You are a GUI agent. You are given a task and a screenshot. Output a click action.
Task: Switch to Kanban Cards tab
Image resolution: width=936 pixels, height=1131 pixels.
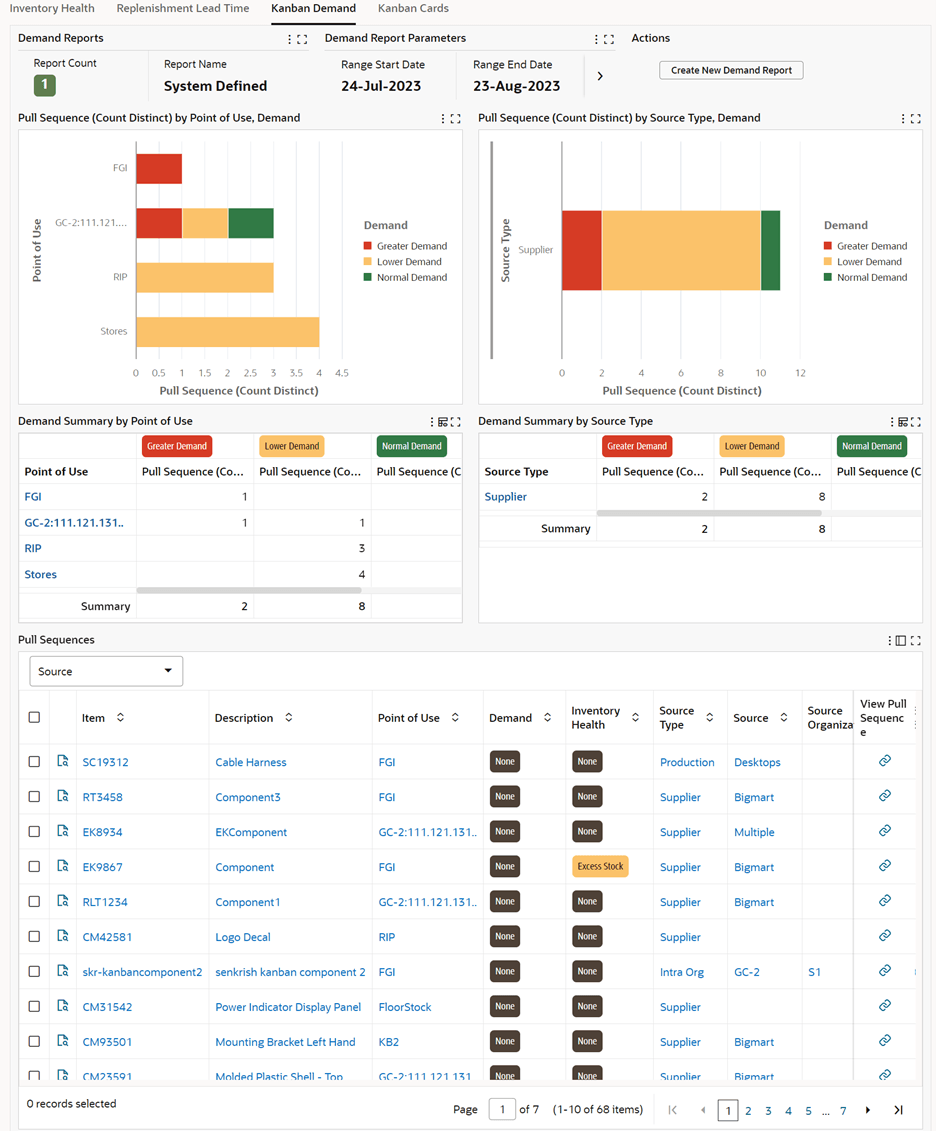click(413, 9)
